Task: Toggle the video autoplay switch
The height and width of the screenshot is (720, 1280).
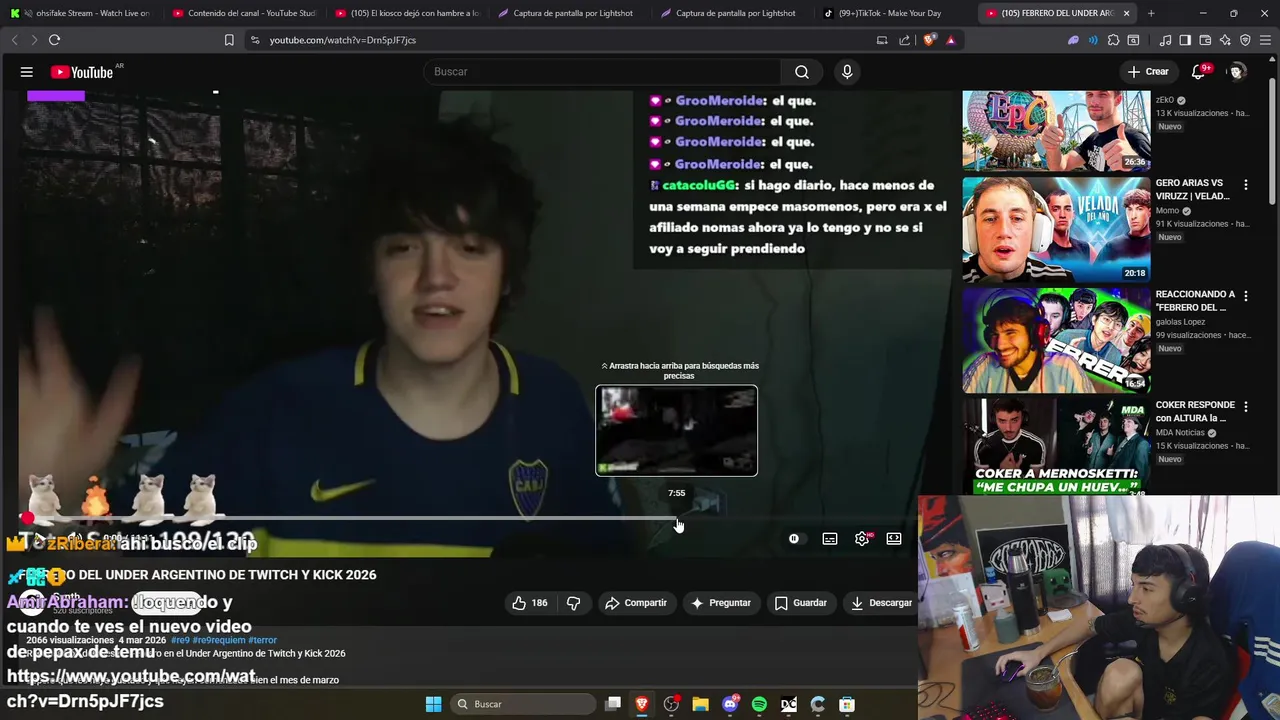Action: [794, 539]
